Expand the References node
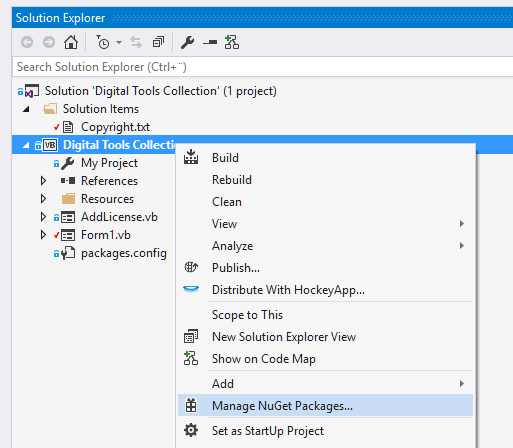The height and width of the screenshot is (448, 513). pyautogui.click(x=43, y=181)
